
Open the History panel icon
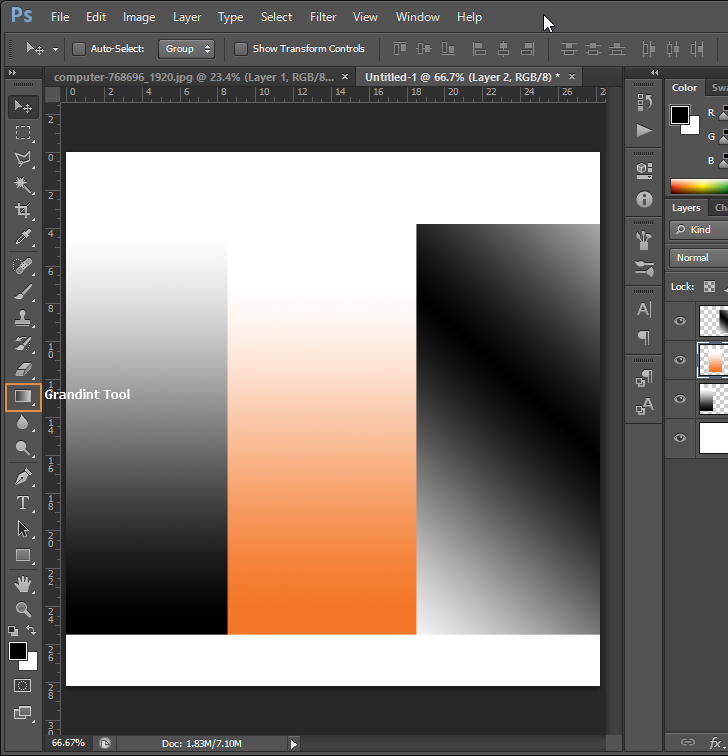pyautogui.click(x=645, y=102)
